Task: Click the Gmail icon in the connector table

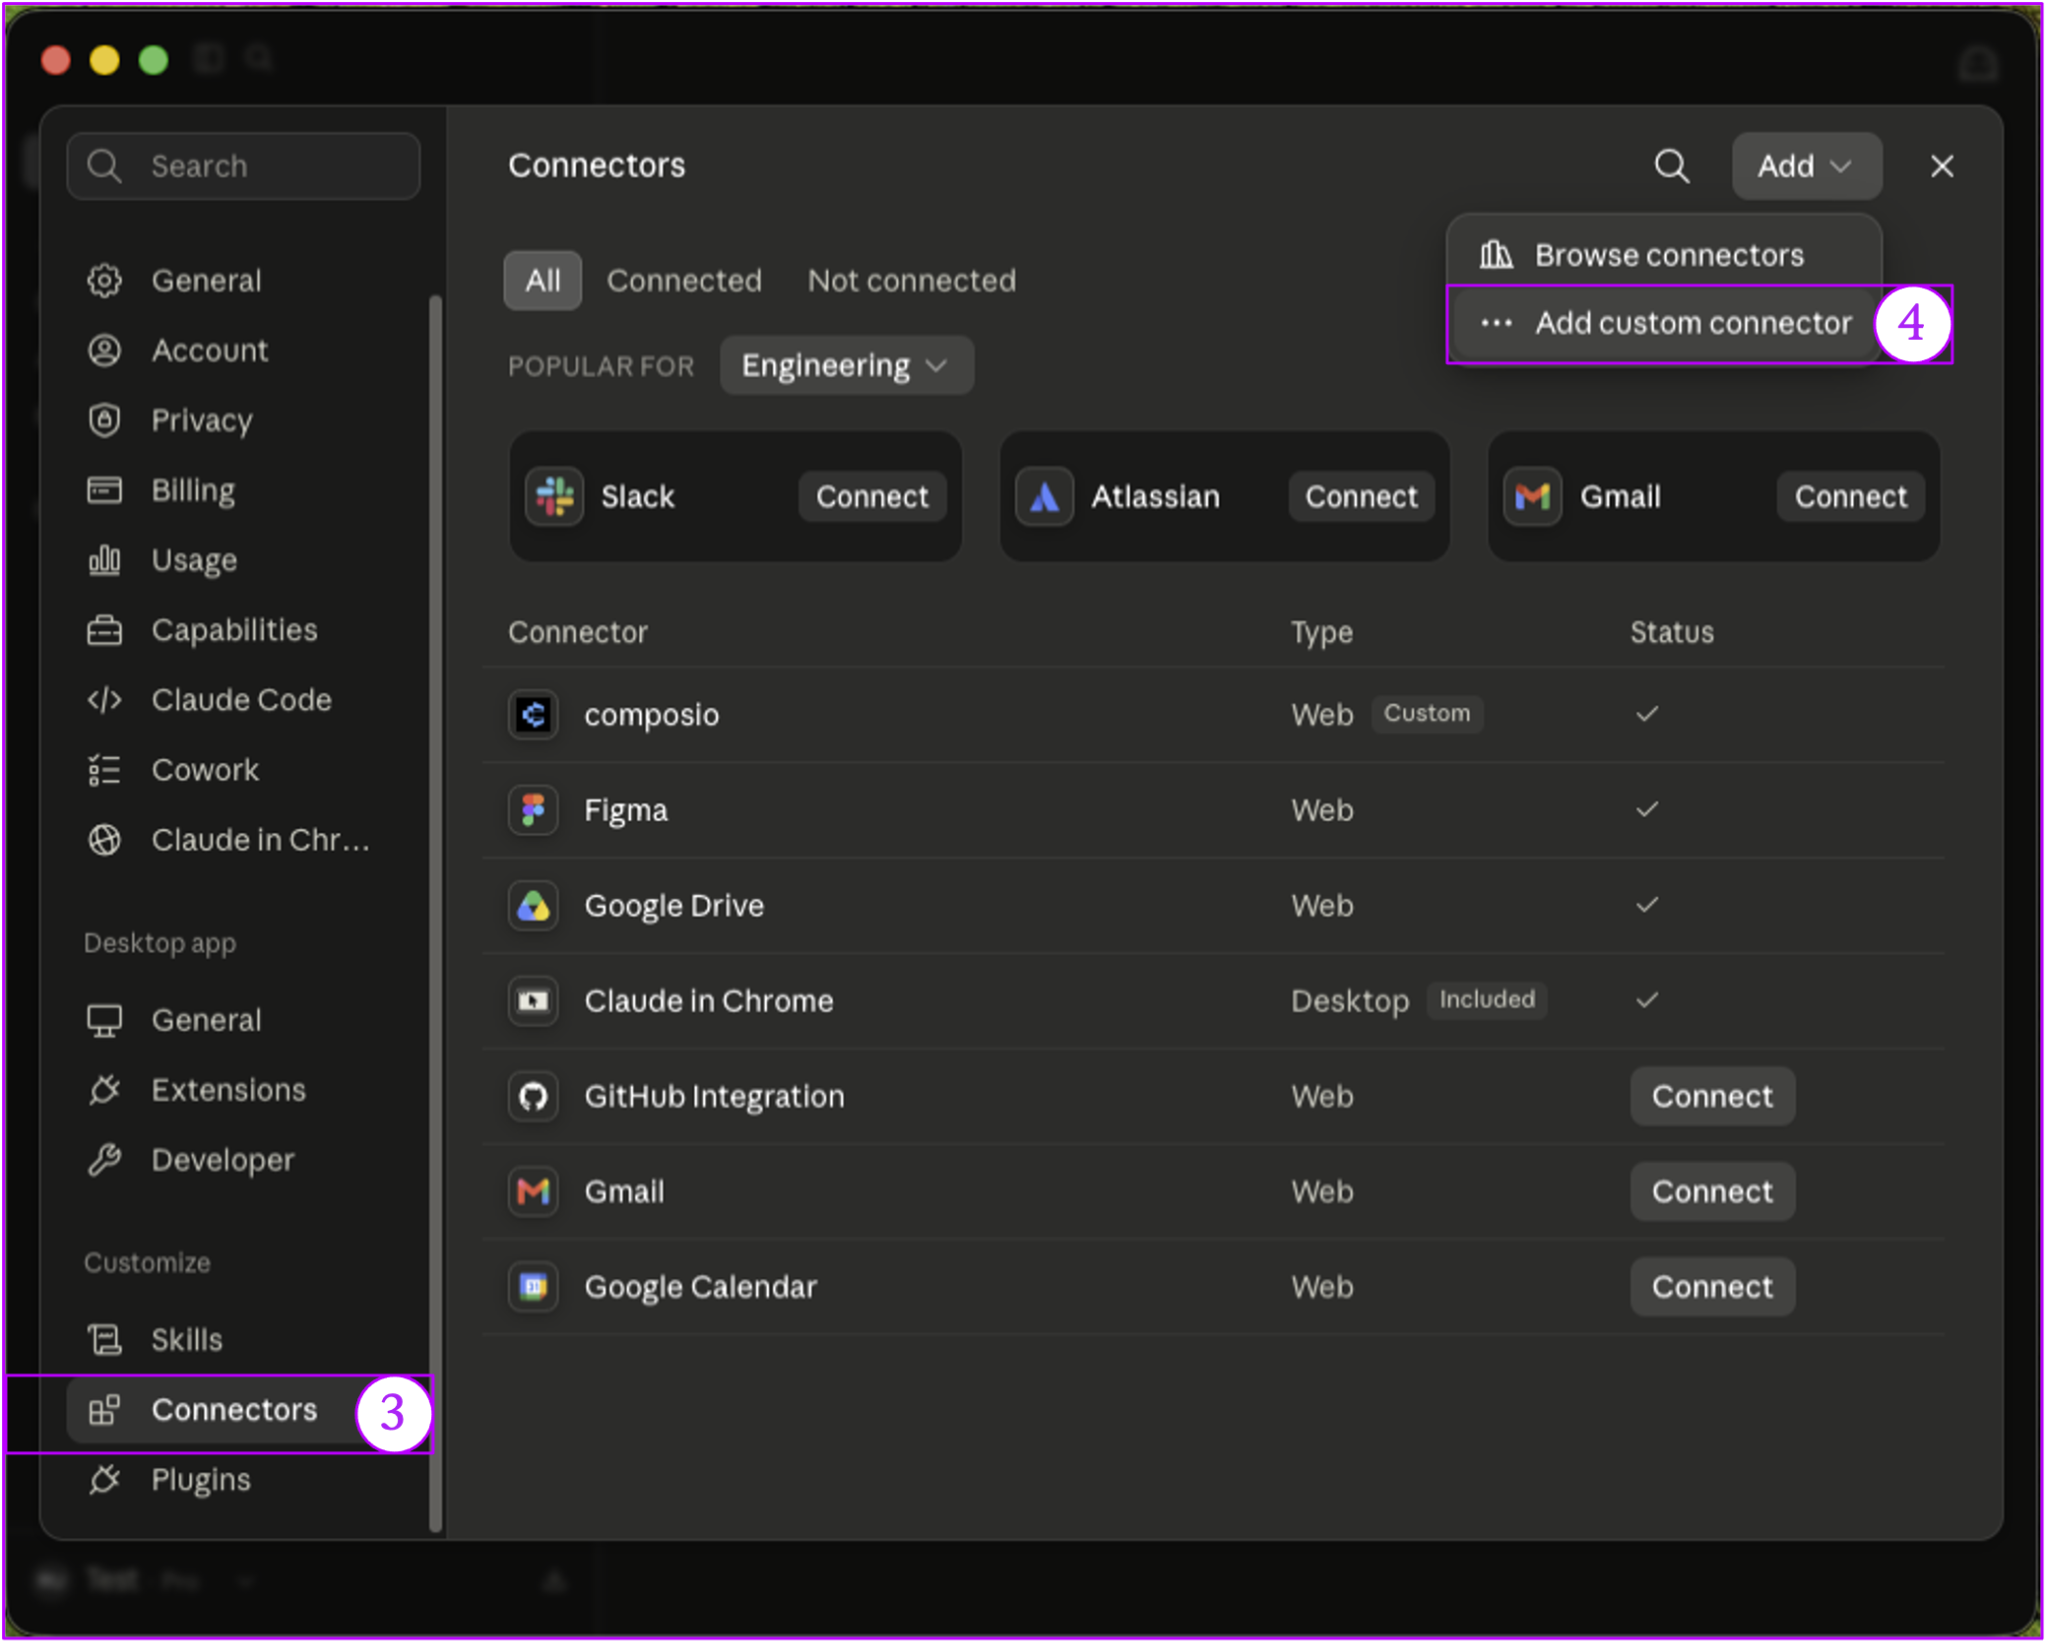Action: [533, 1191]
